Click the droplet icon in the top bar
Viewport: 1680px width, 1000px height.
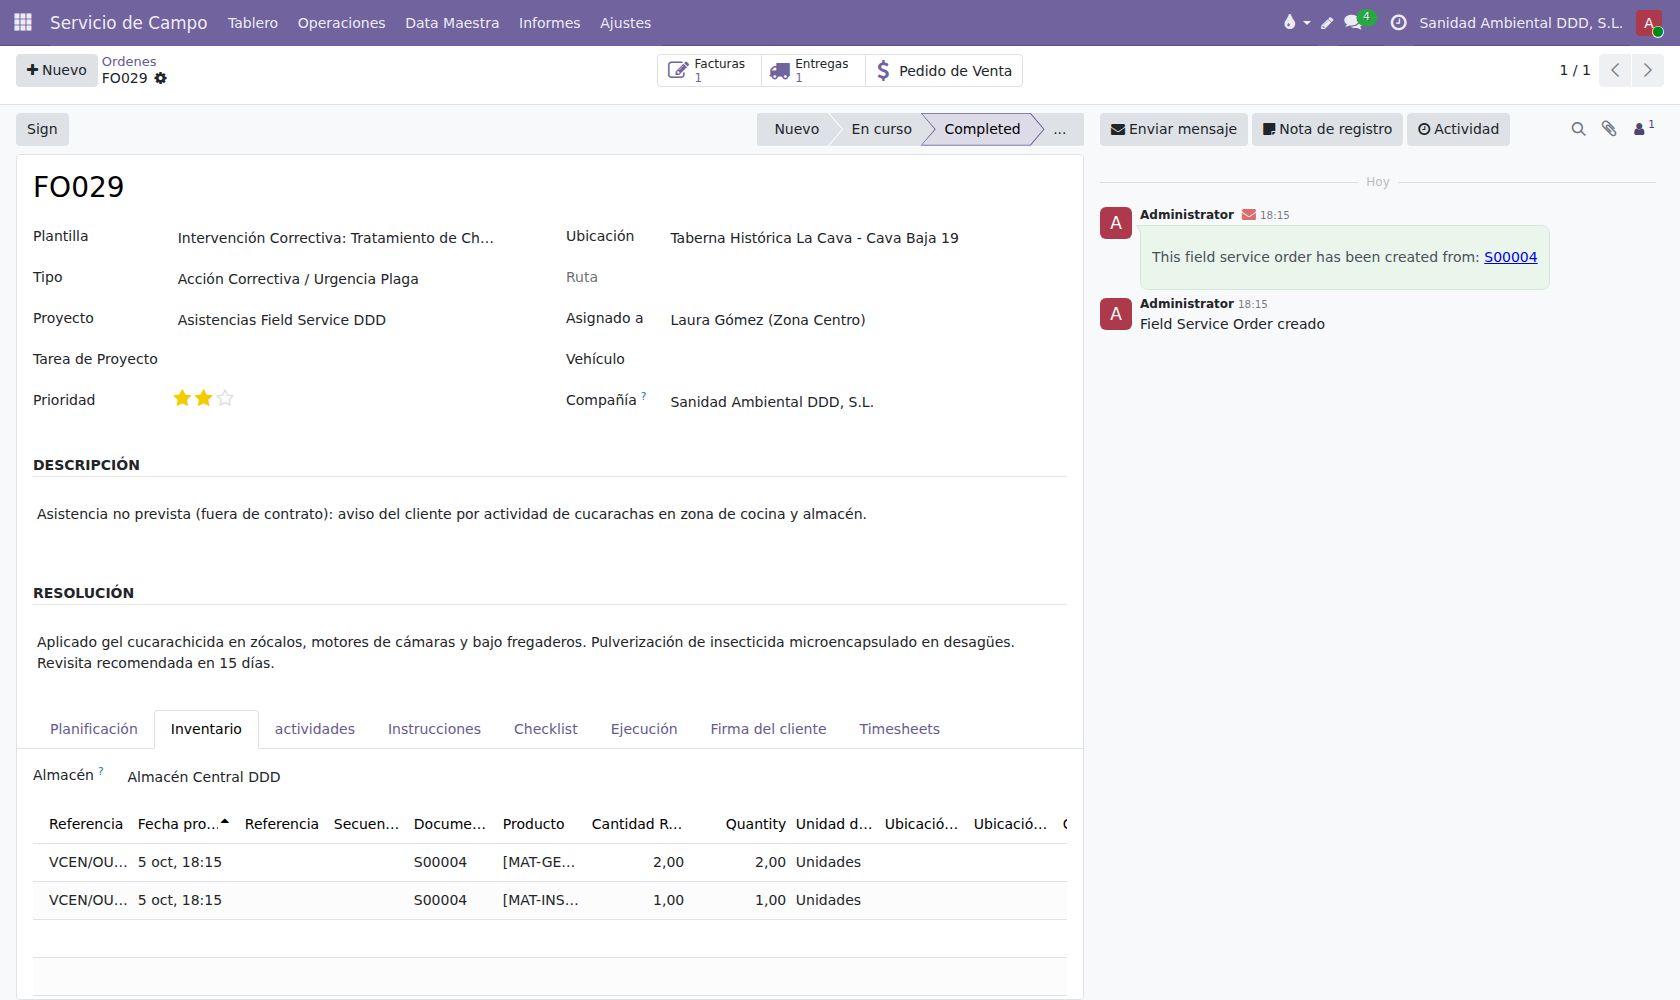[1296, 22]
